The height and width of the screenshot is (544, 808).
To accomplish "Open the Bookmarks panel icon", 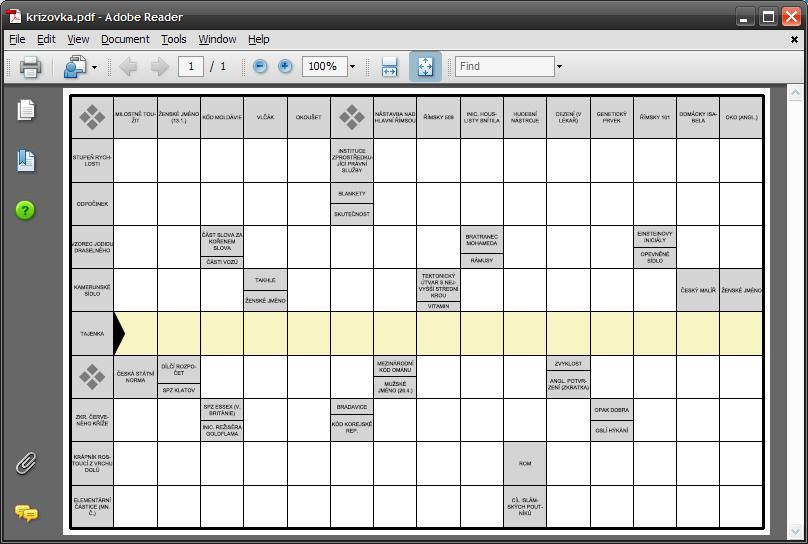I will (26, 161).
